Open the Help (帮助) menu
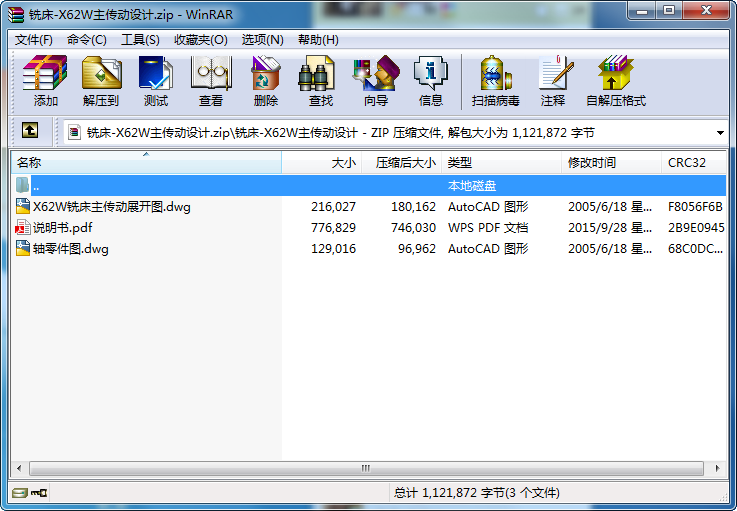 [318, 40]
